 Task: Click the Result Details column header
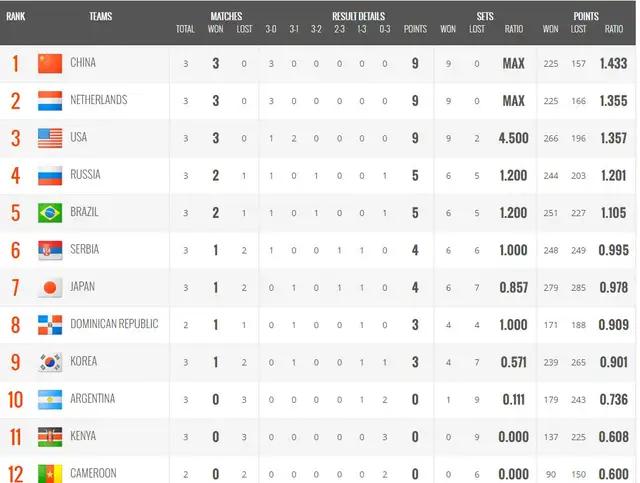coord(357,17)
